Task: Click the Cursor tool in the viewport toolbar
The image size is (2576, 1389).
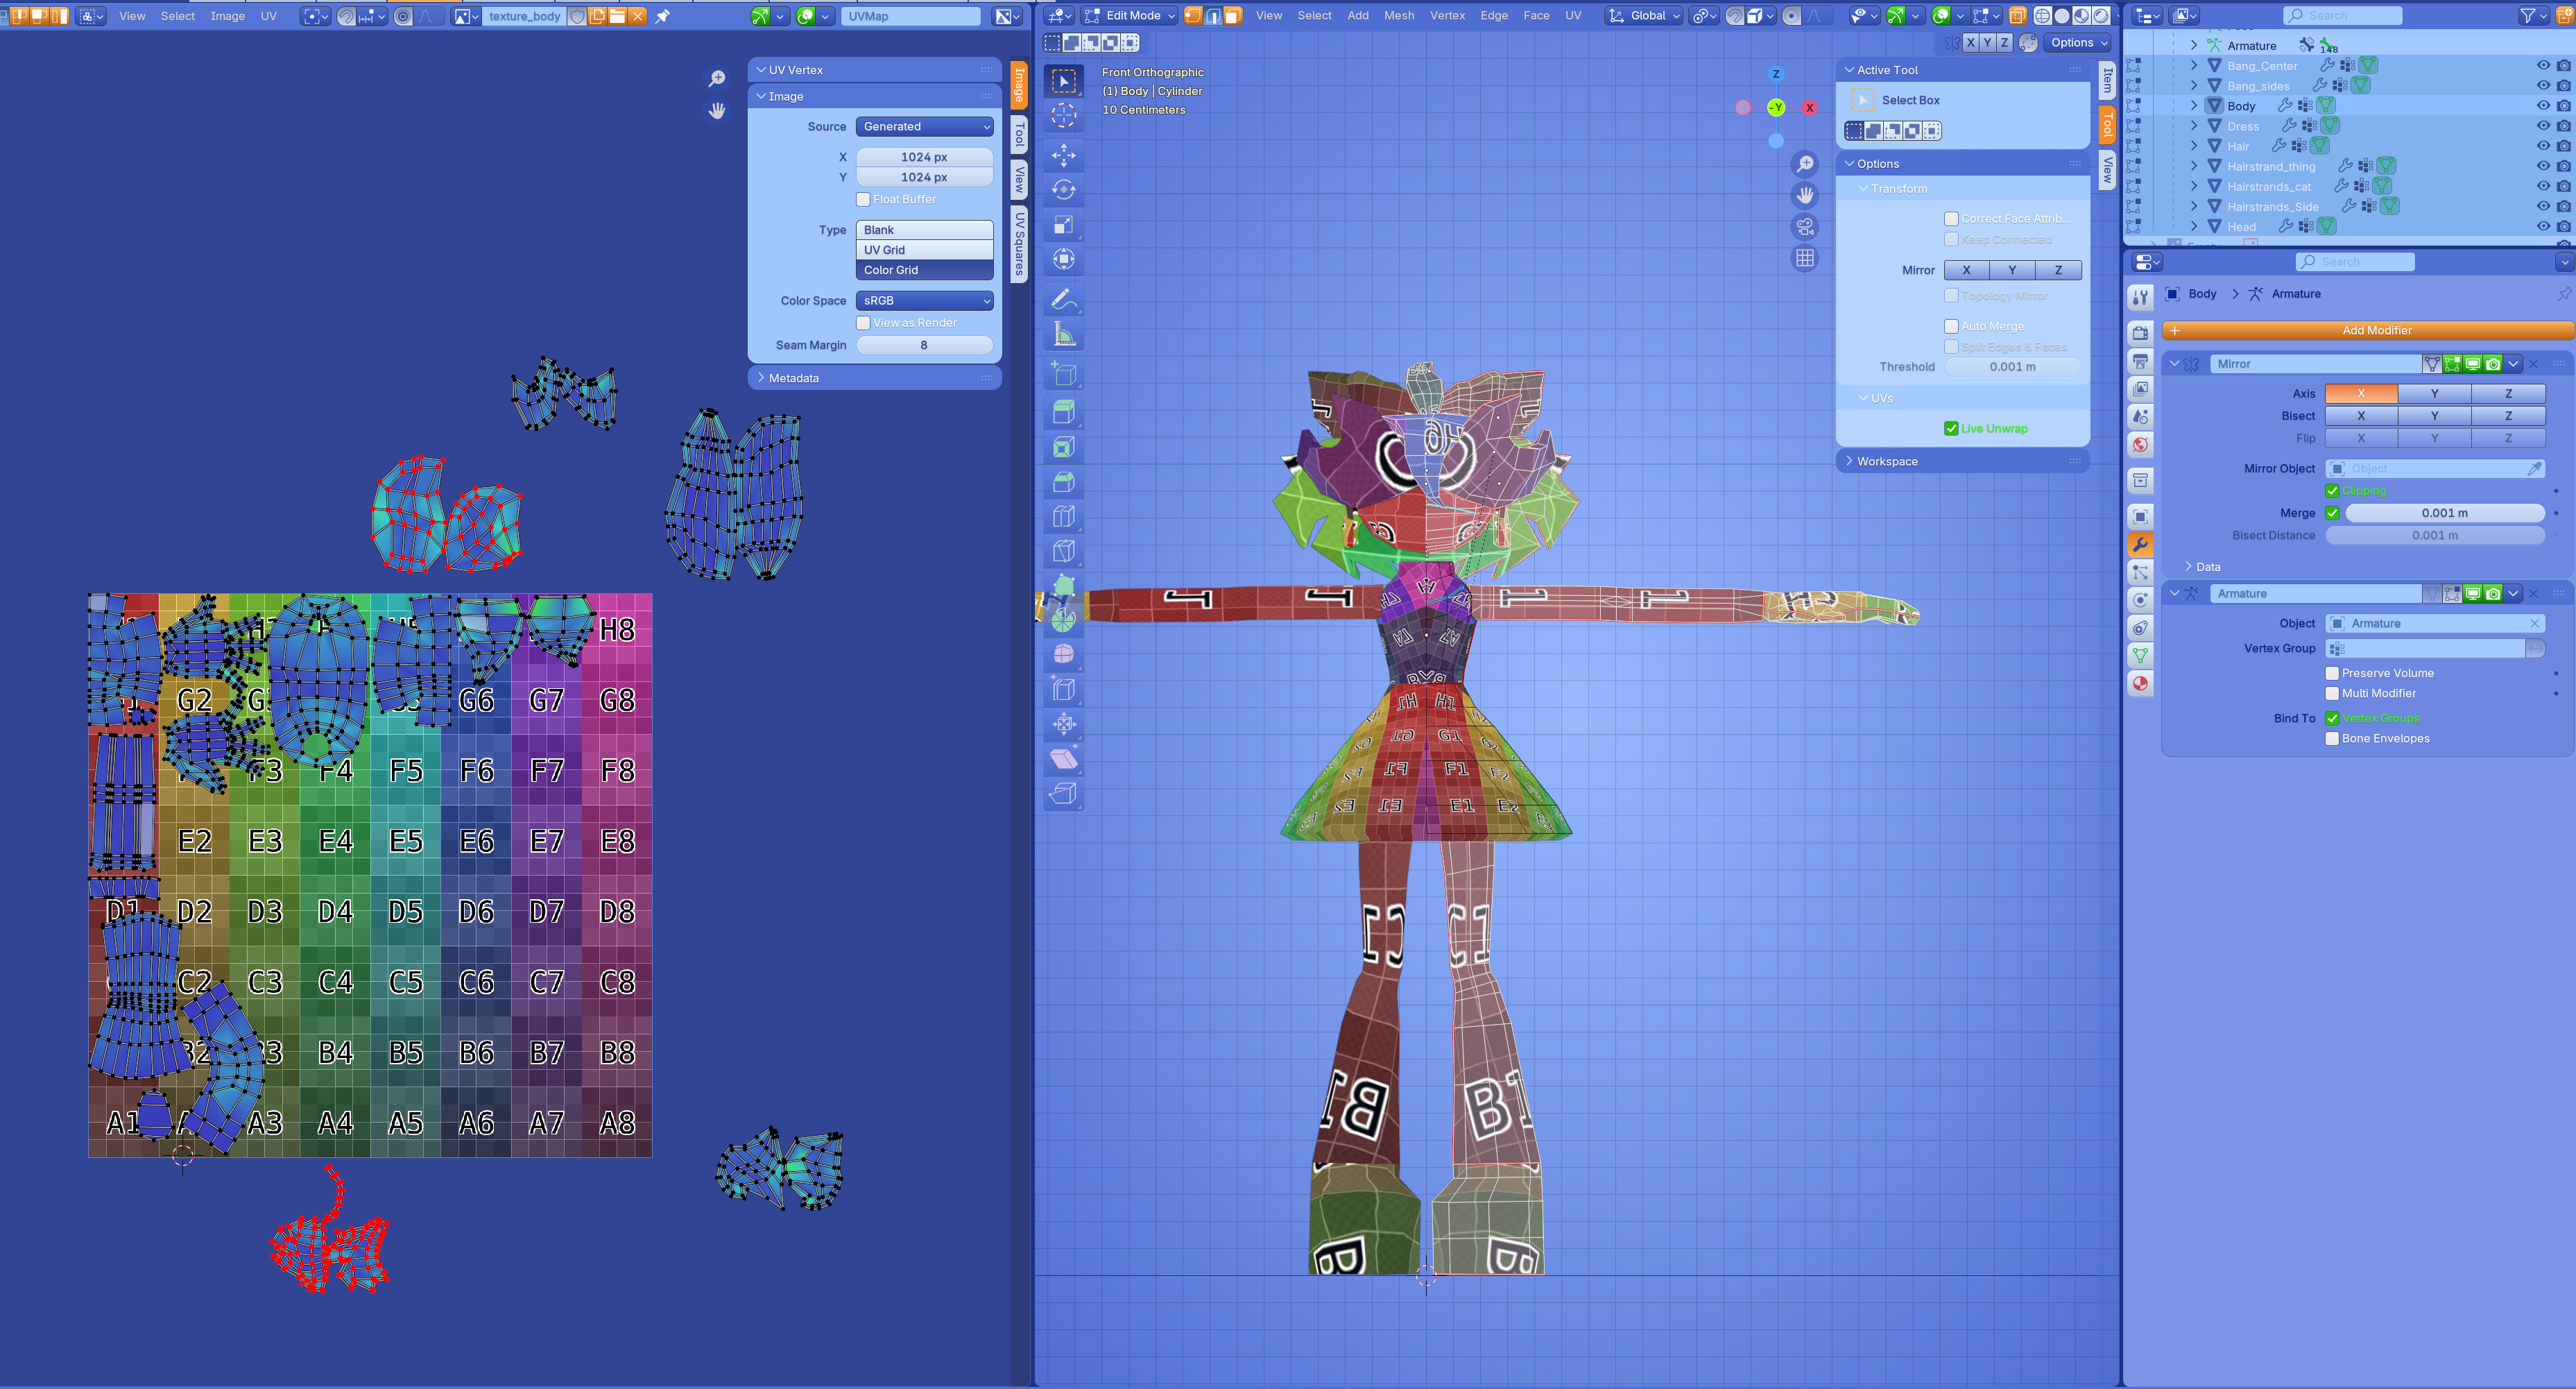Action: (1063, 116)
